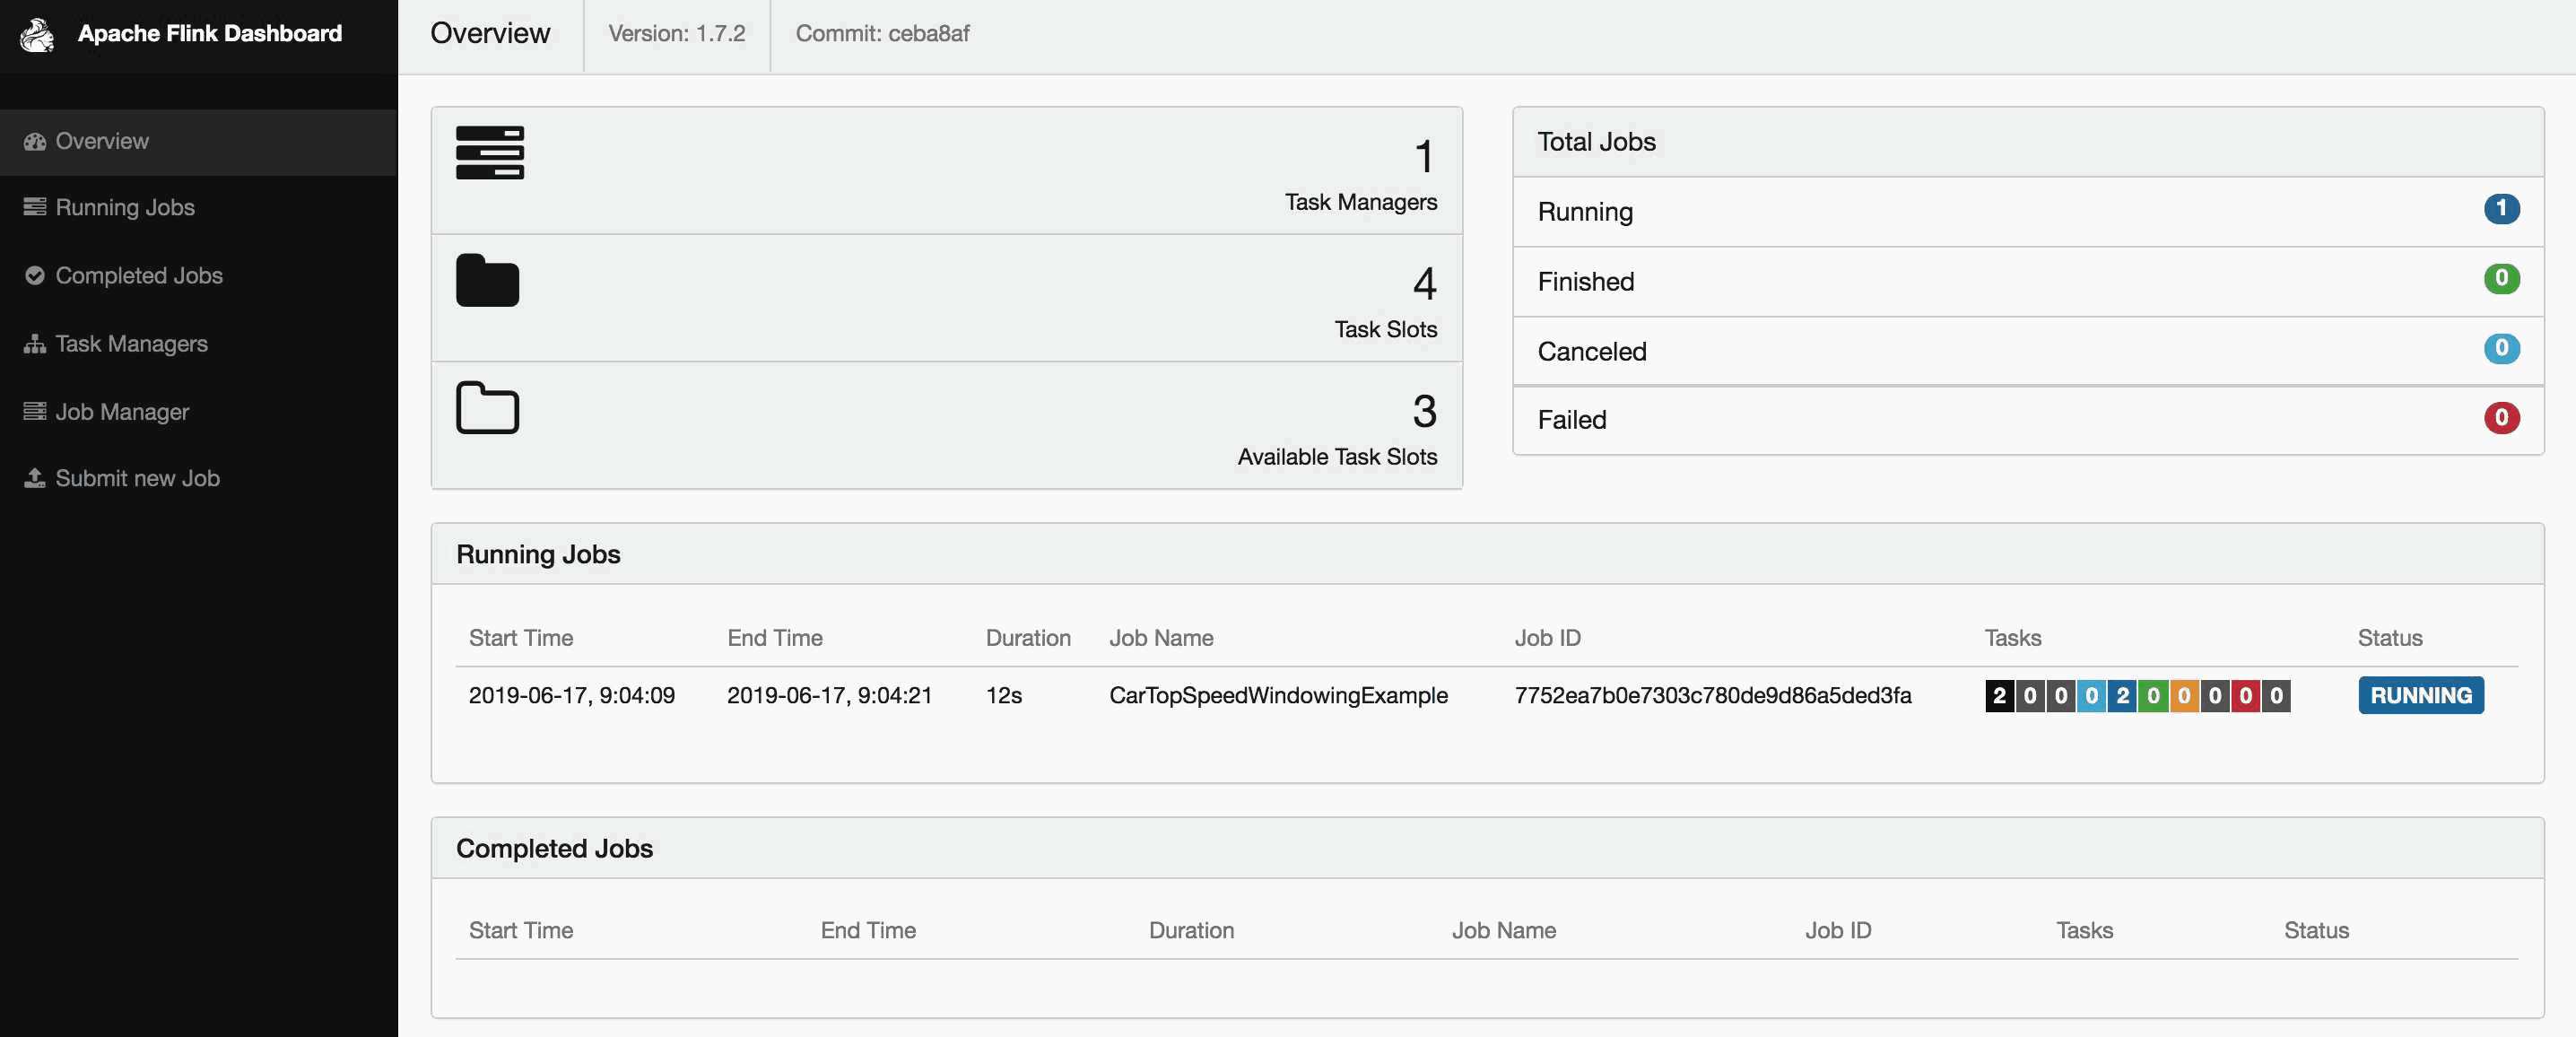Click Start Time header in Completed Jobs
This screenshot has width=2576, height=1037.
pos(521,931)
